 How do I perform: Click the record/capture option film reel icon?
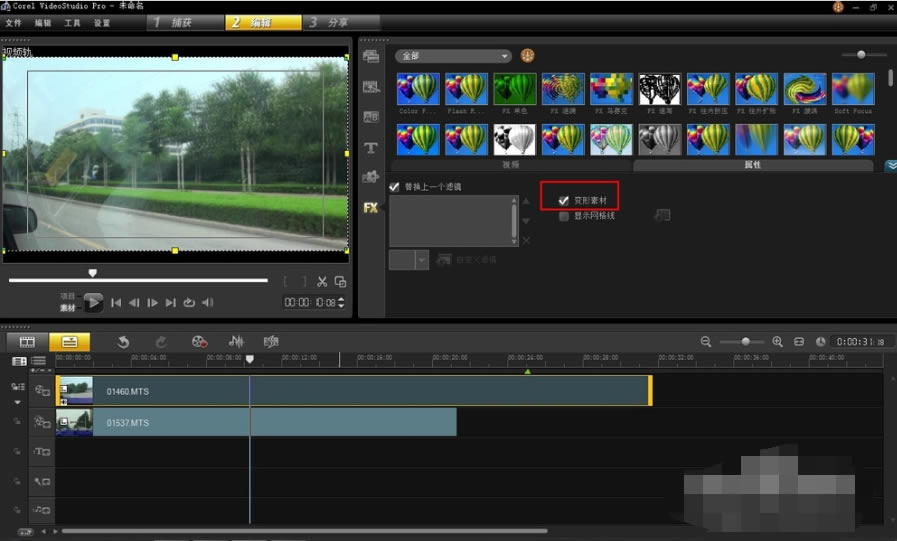tap(199, 342)
